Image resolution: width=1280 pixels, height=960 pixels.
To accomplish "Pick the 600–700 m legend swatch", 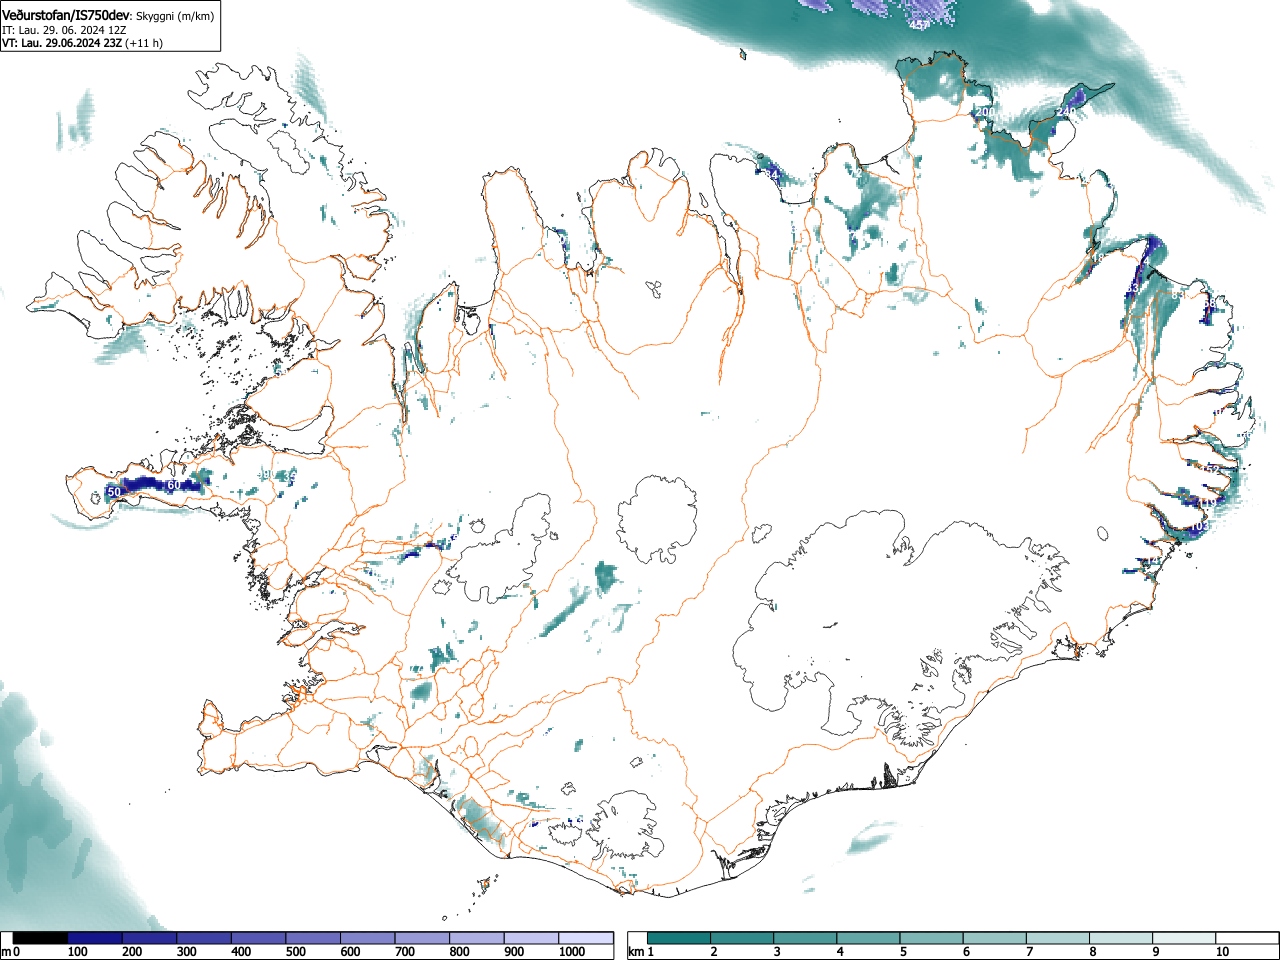I will pos(368,938).
